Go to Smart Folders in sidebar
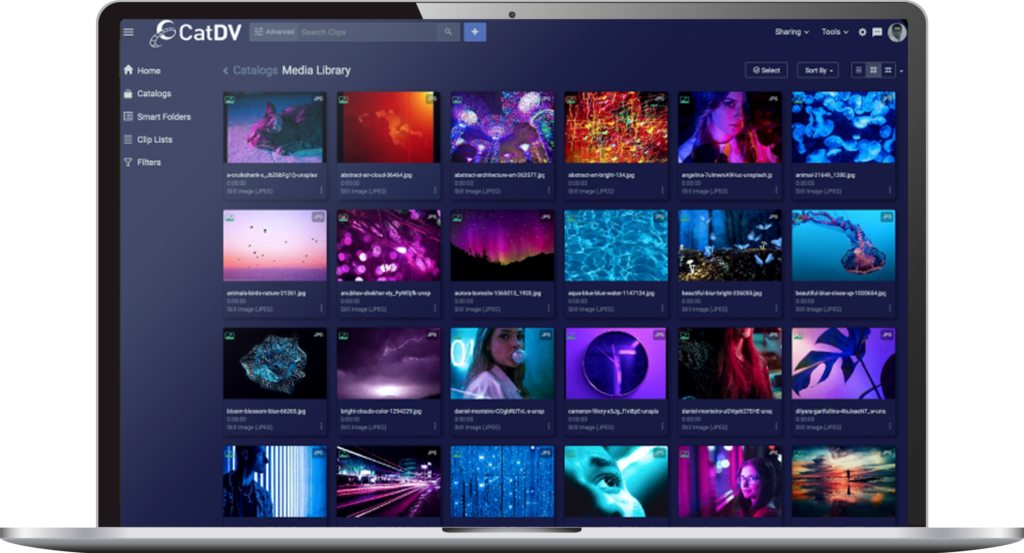Image resolution: width=1024 pixels, height=553 pixels. (x=163, y=117)
